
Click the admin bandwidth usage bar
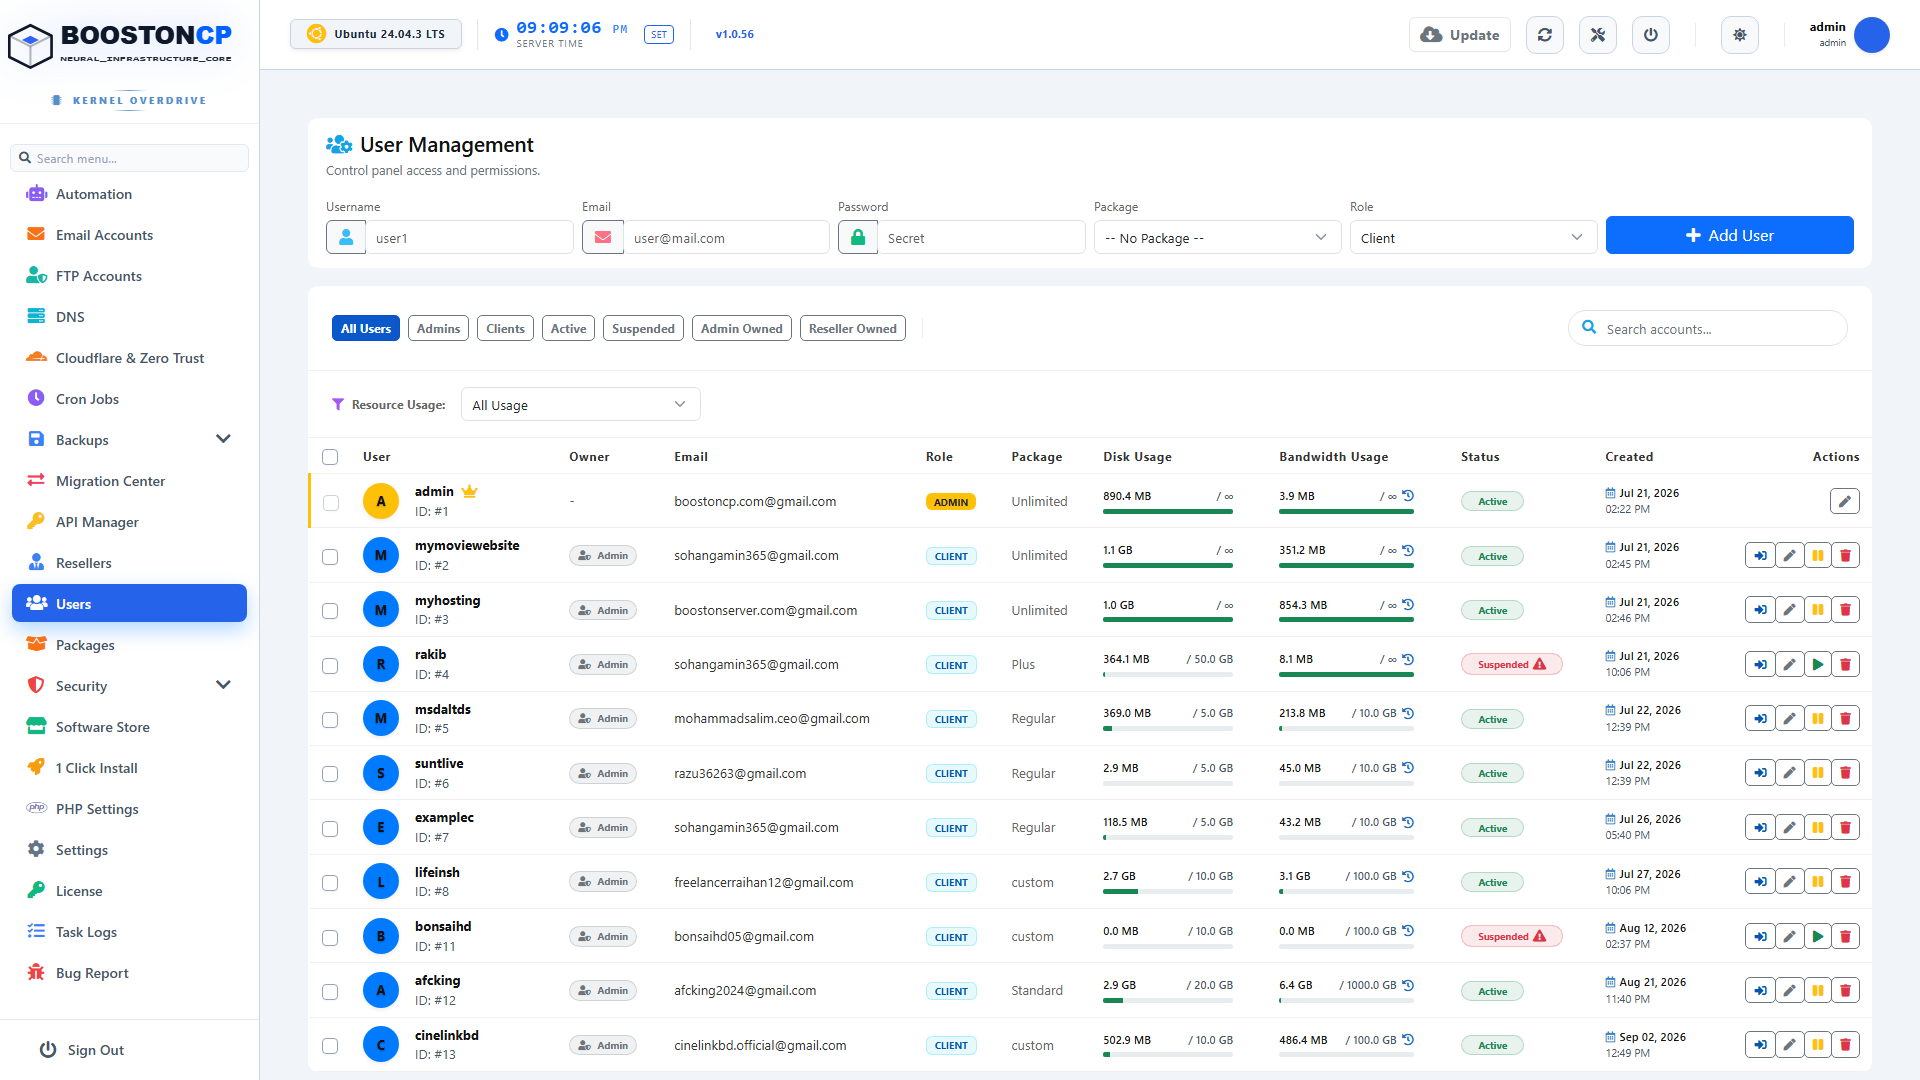click(x=1346, y=512)
